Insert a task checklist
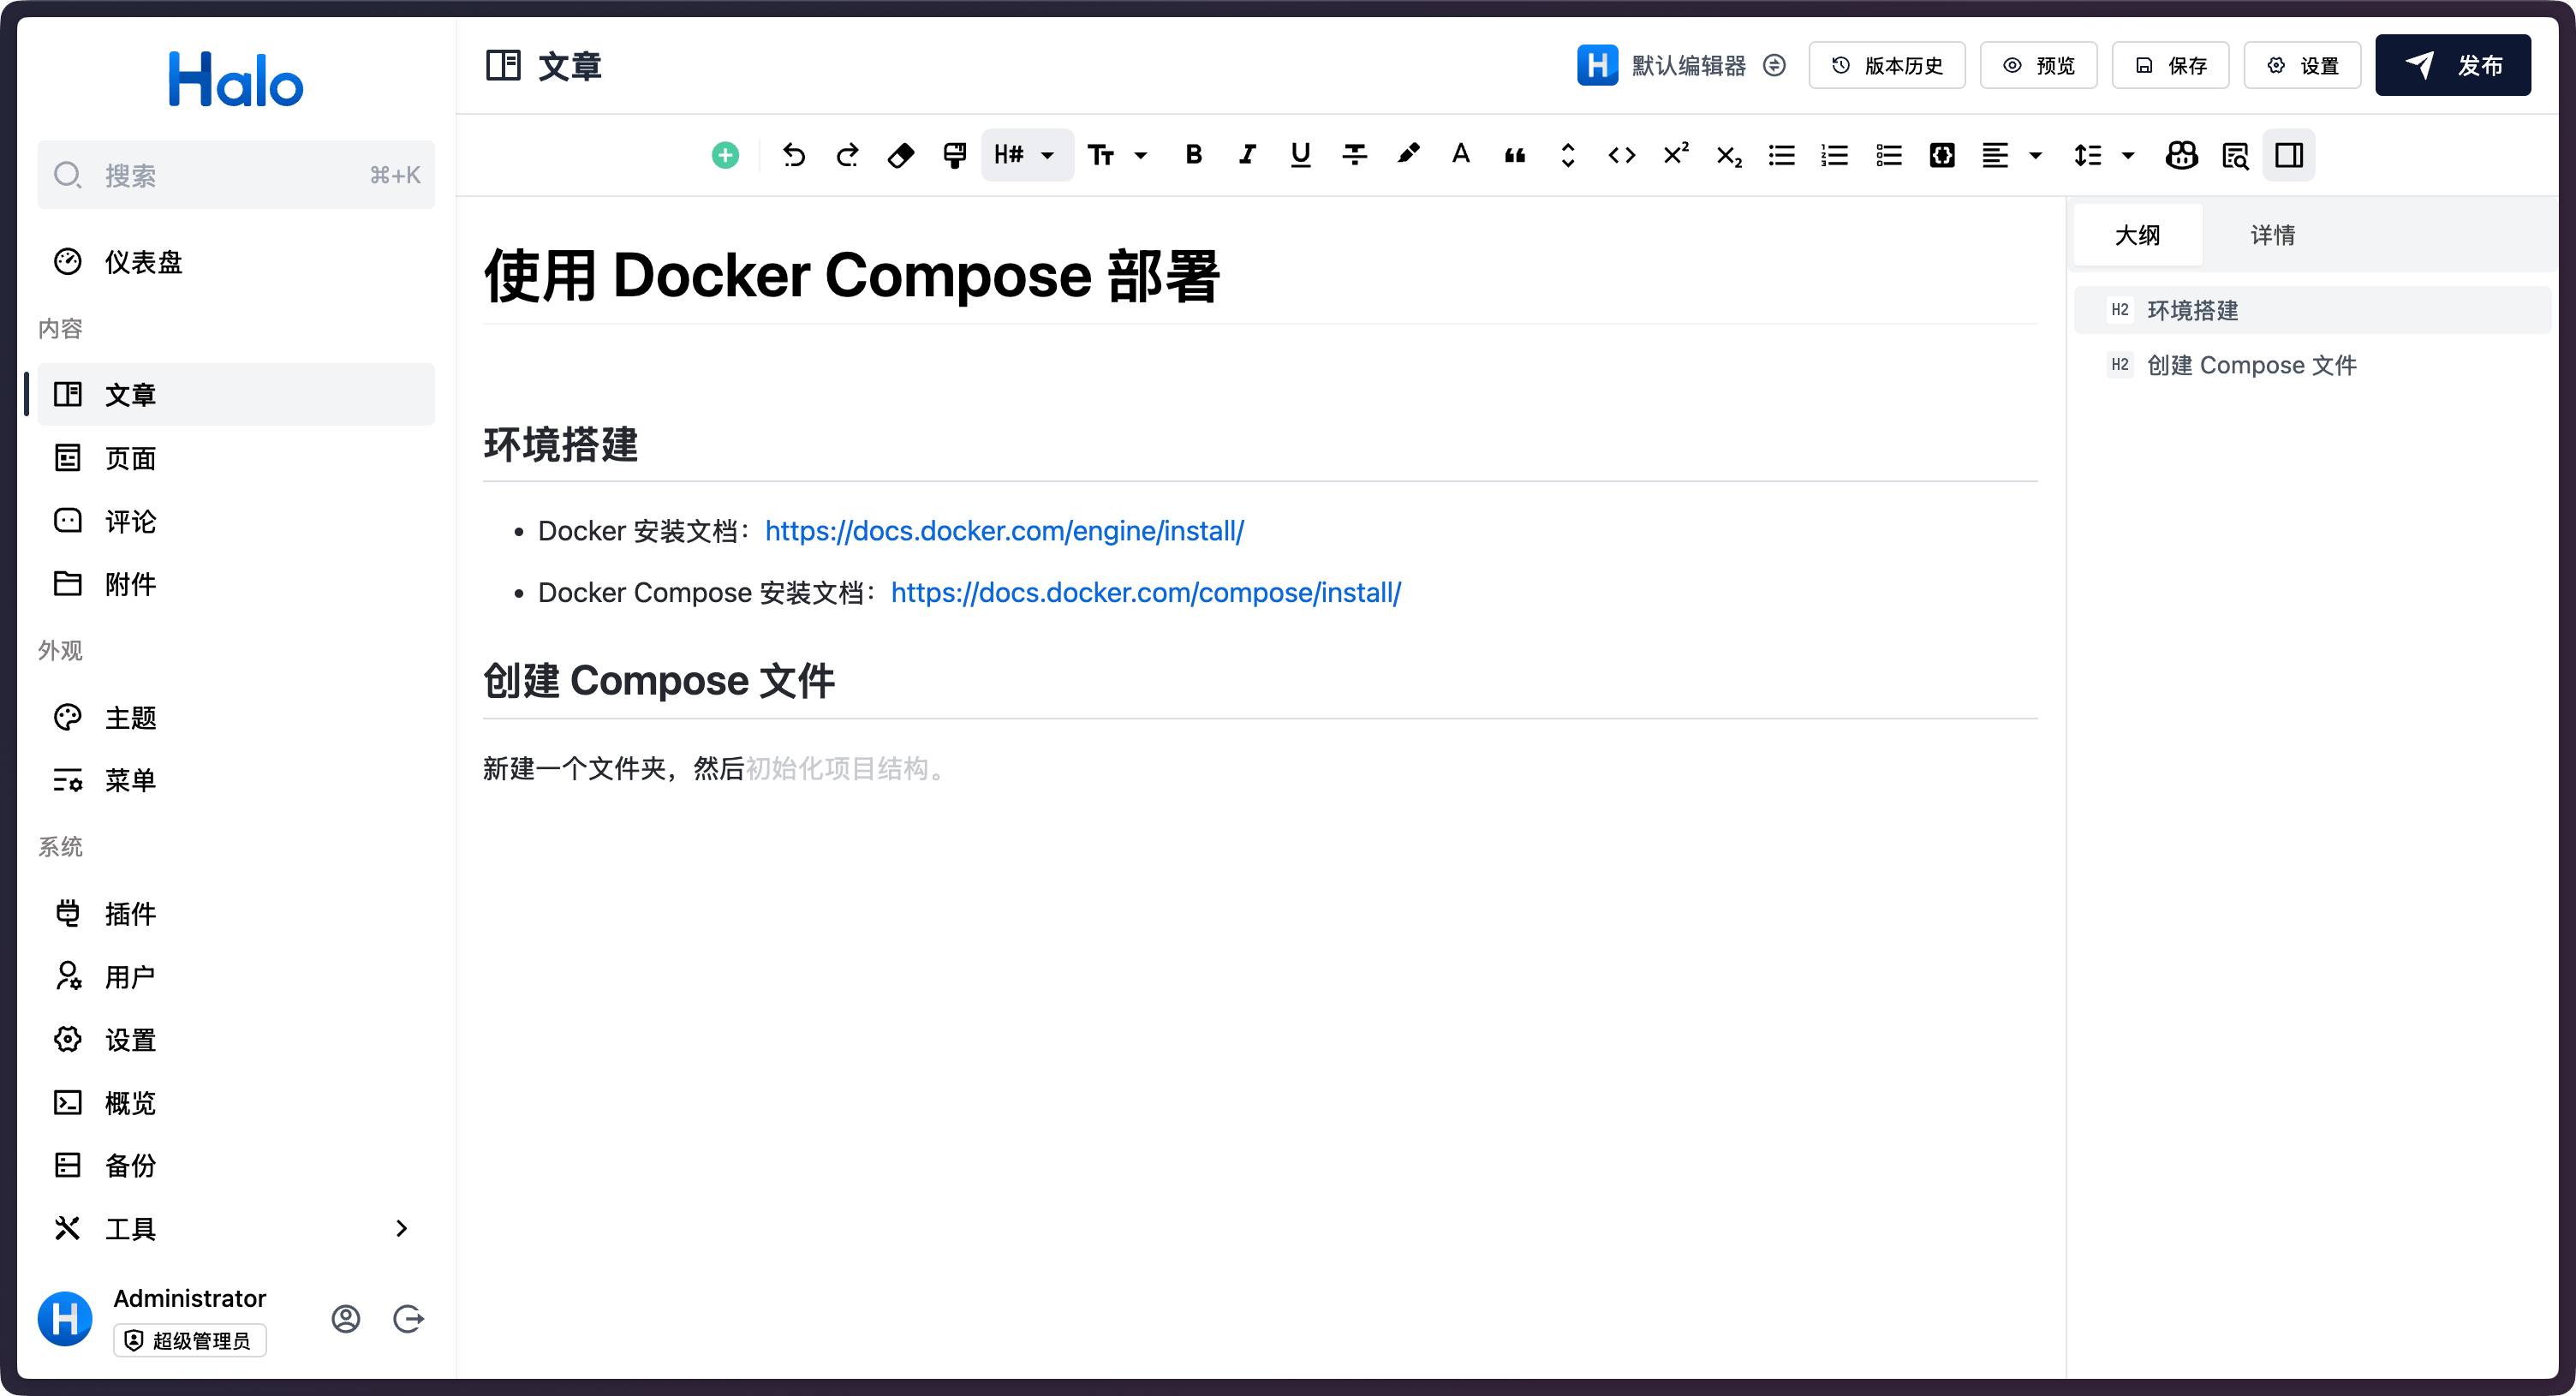 coord(1889,155)
